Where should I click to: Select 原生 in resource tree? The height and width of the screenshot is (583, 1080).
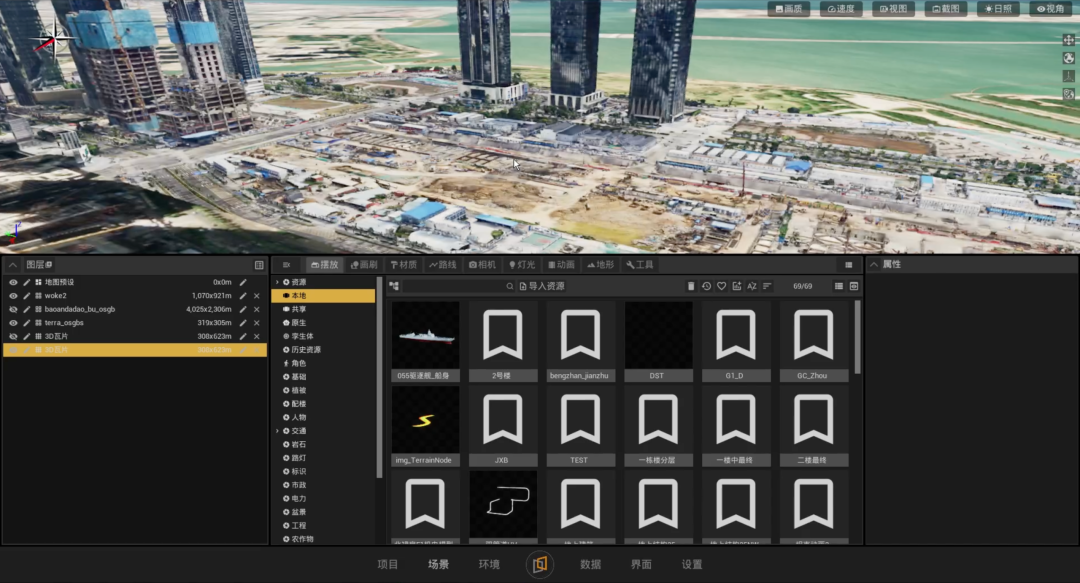pos(298,323)
